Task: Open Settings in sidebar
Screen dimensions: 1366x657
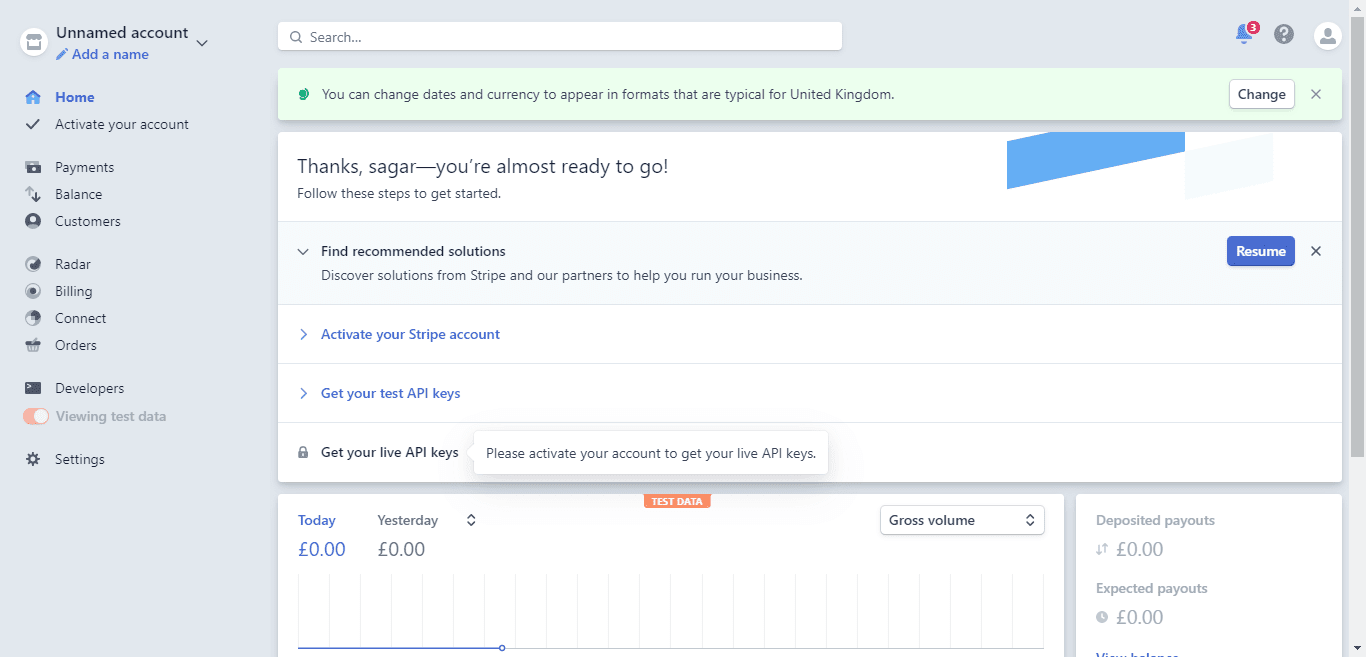Action: coord(80,459)
